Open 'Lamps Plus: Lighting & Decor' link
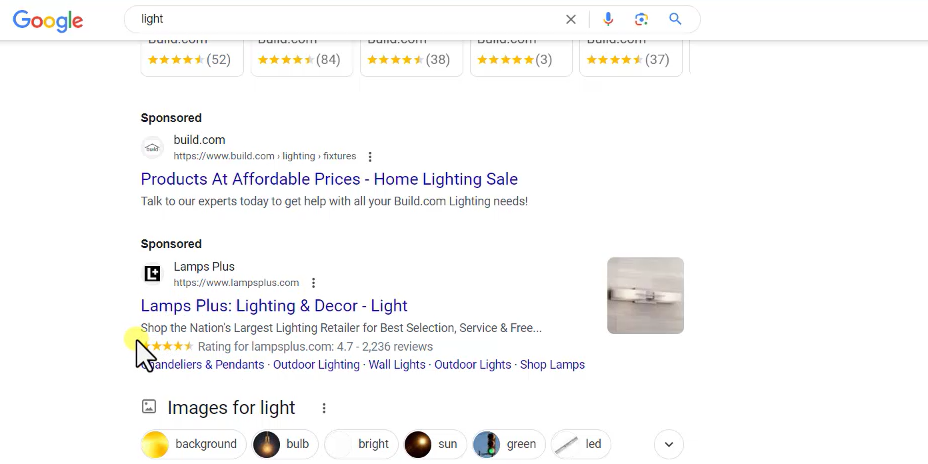The width and height of the screenshot is (928, 464). click(274, 306)
